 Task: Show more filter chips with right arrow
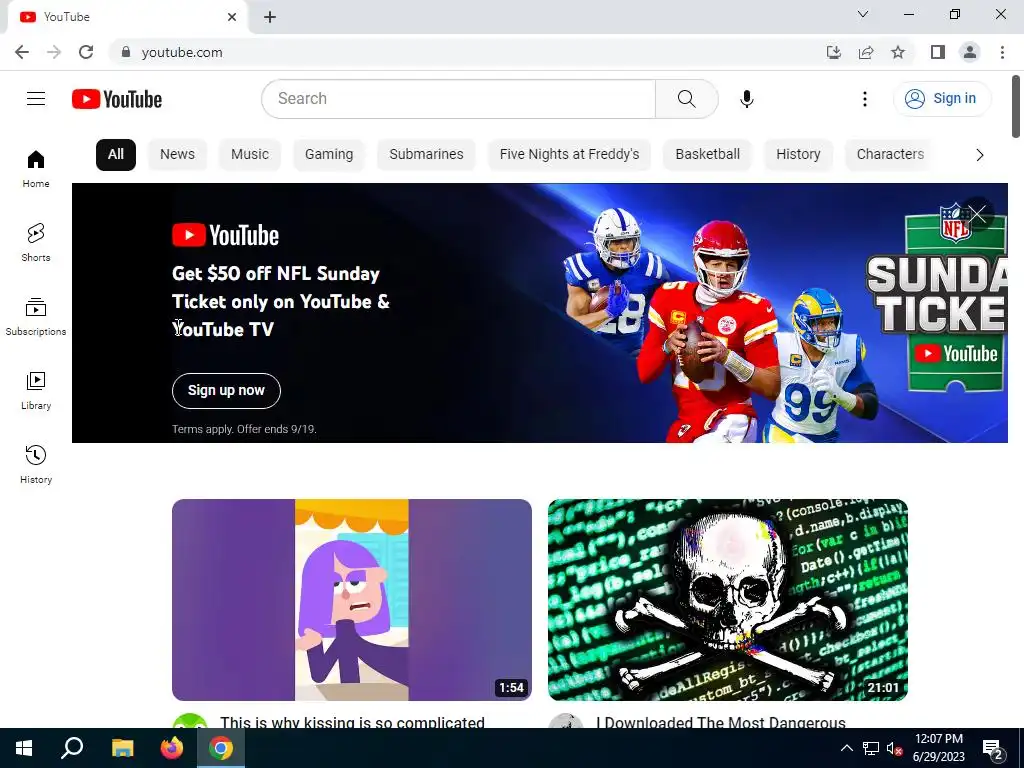(x=979, y=155)
